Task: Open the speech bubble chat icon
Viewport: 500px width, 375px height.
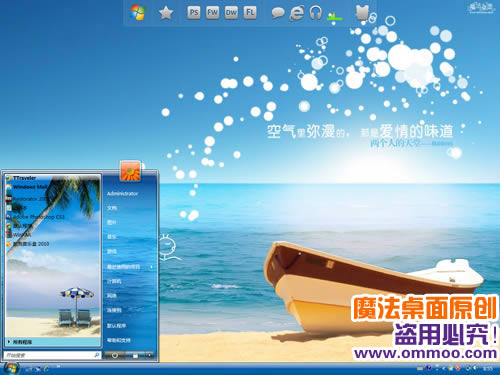Action: [278, 13]
